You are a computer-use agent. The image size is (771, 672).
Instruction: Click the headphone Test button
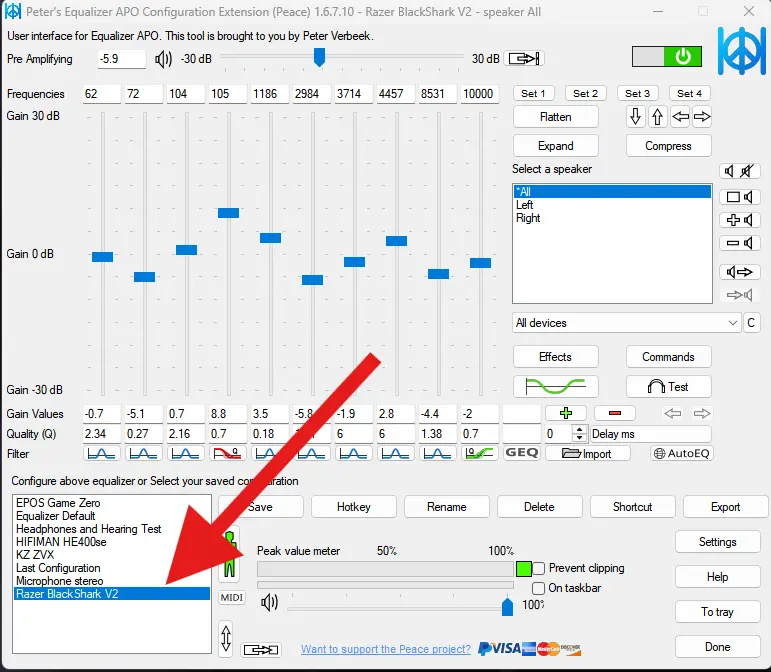click(668, 386)
